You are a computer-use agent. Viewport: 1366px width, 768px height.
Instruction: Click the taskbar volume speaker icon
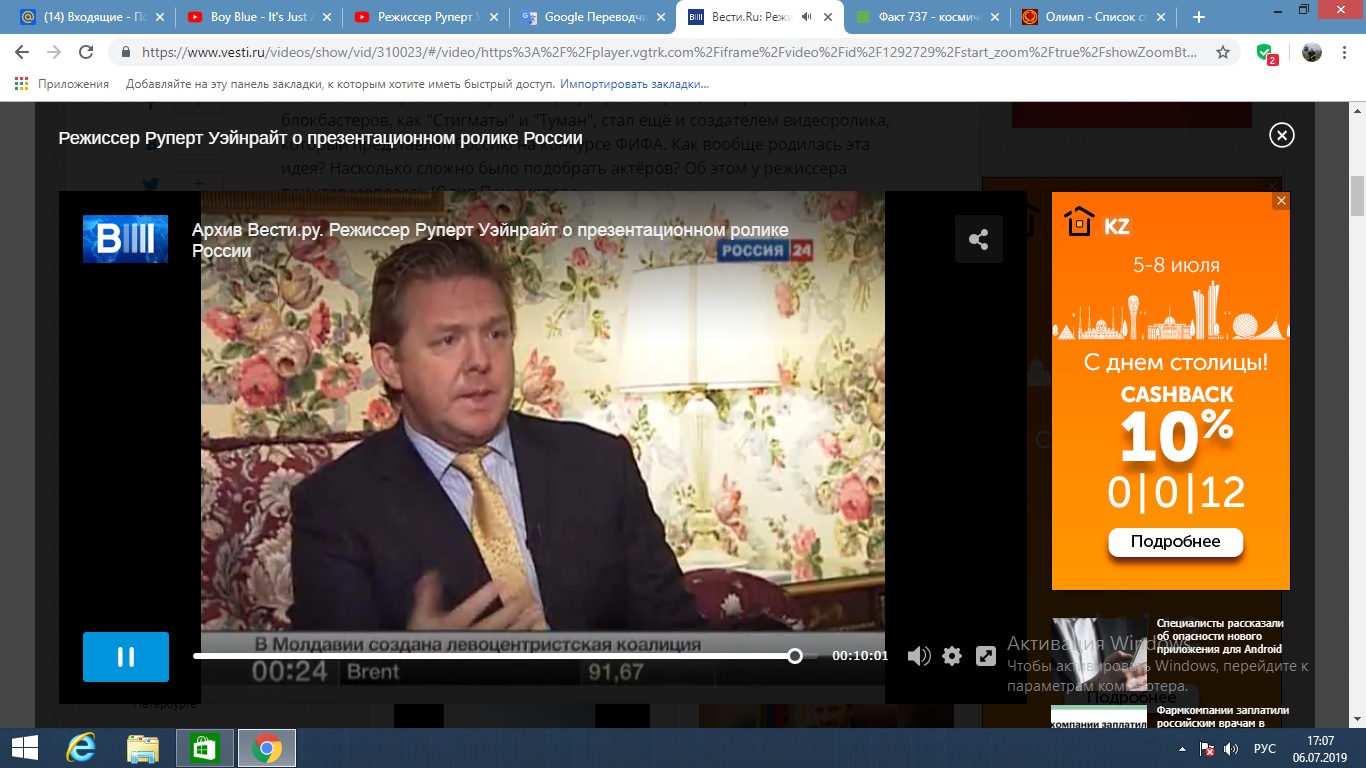pos(1231,748)
